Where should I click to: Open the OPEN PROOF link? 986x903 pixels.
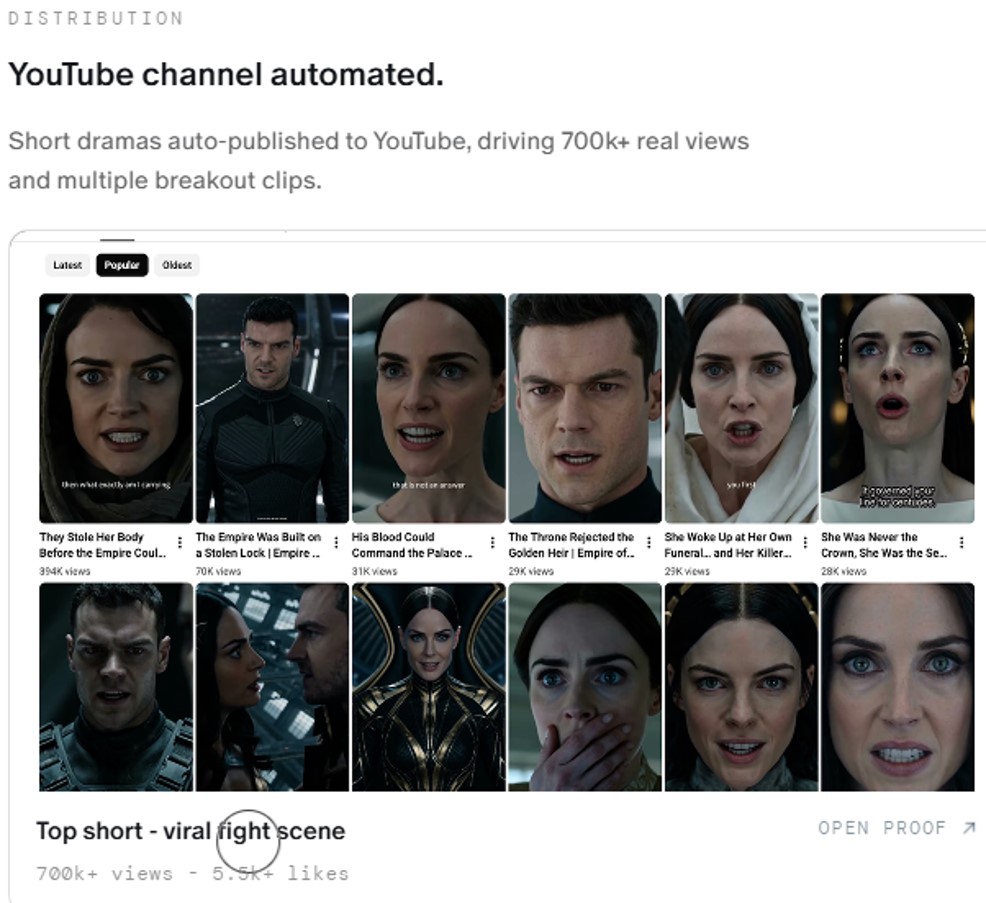click(x=897, y=828)
